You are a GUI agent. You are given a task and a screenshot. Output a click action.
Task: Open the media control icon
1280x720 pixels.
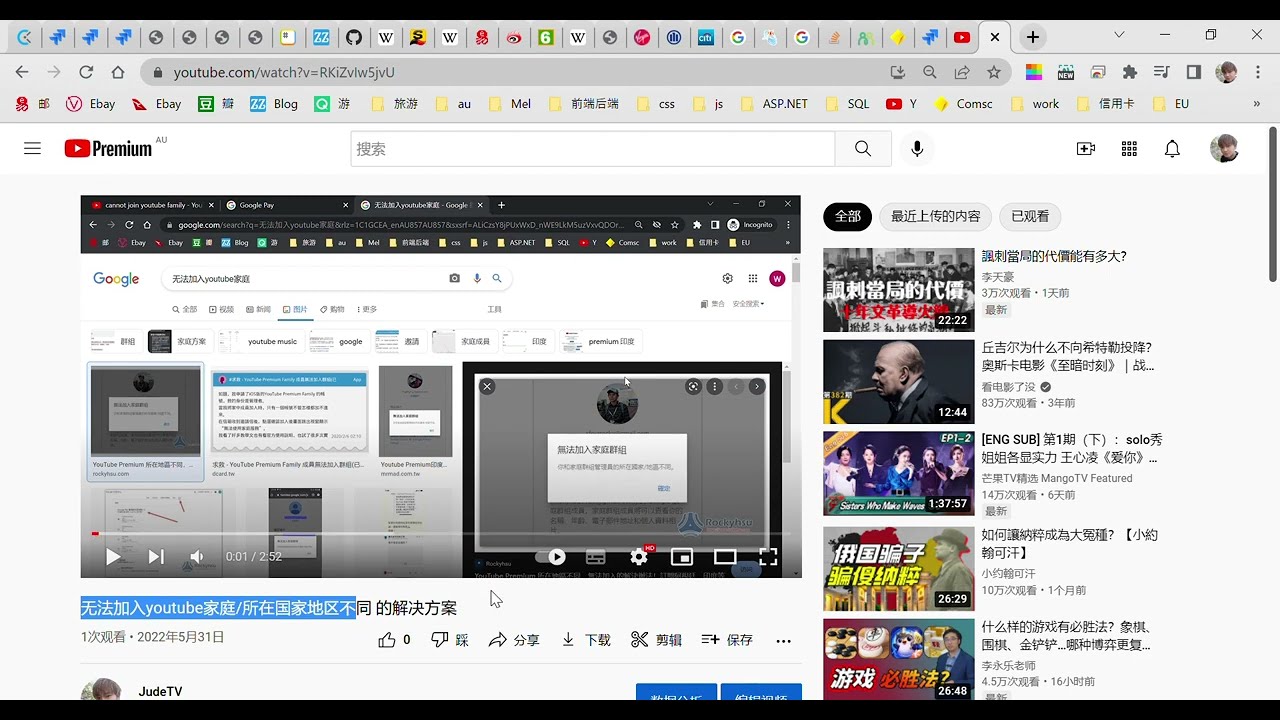[x=1161, y=72]
